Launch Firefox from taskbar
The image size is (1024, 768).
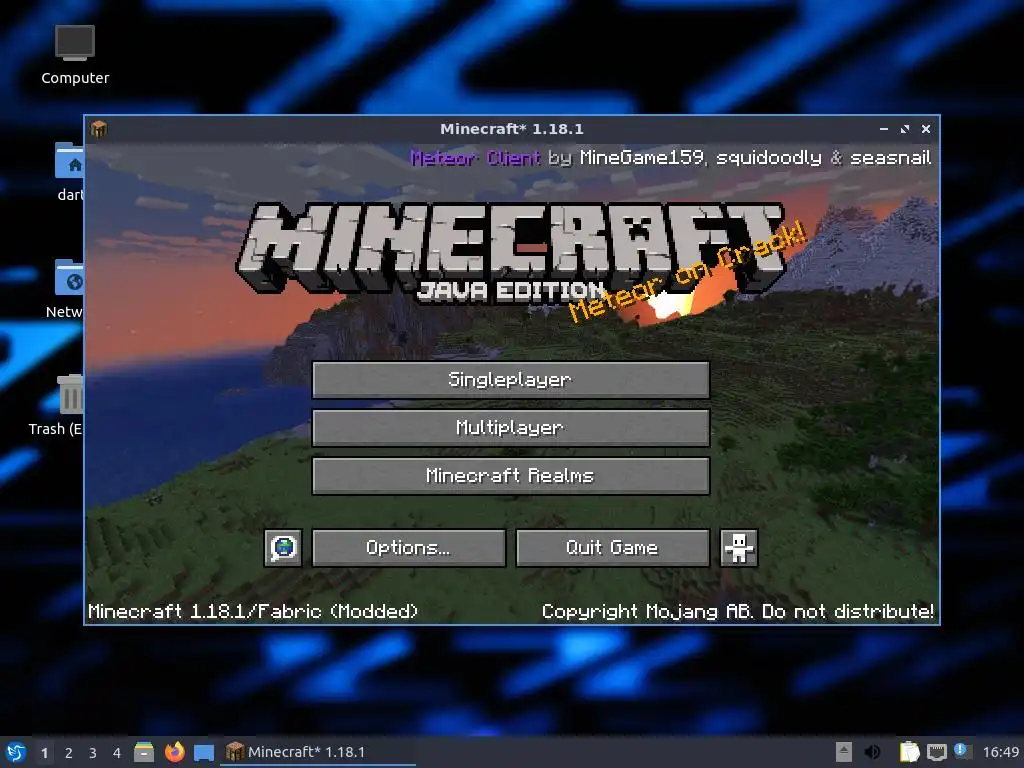click(174, 752)
